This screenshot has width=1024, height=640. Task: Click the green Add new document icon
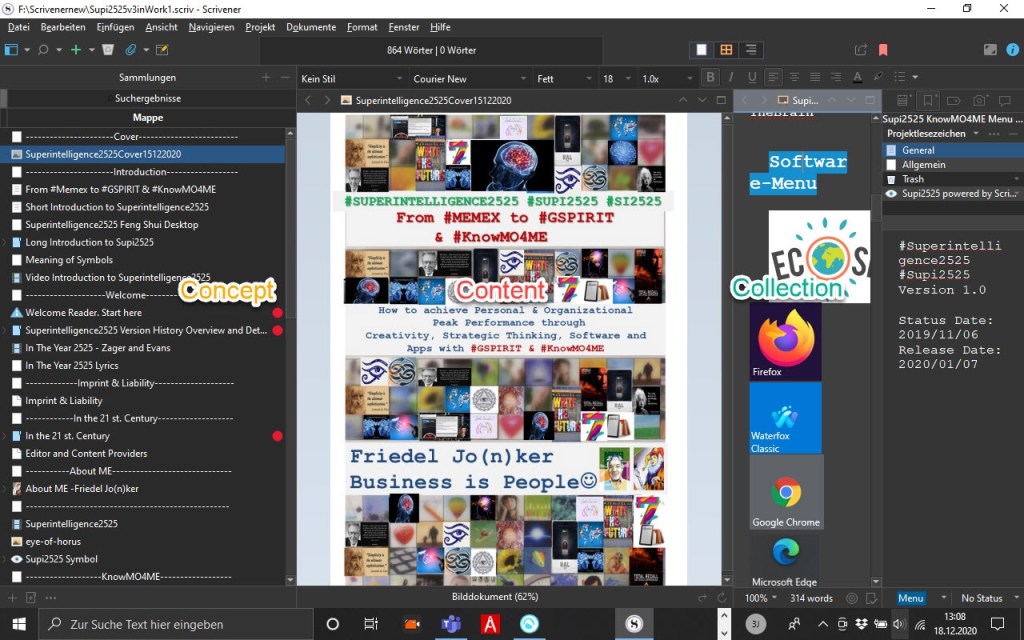click(76, 49)
